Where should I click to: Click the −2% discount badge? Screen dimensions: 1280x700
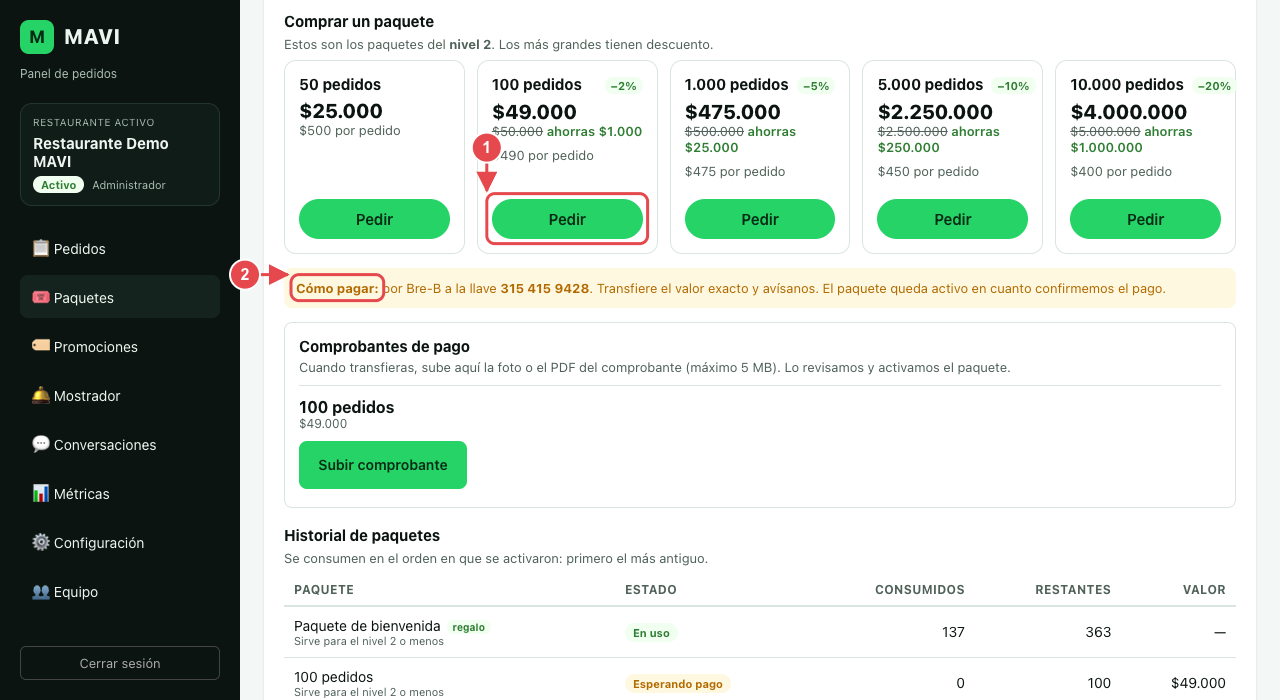point(623,86)
